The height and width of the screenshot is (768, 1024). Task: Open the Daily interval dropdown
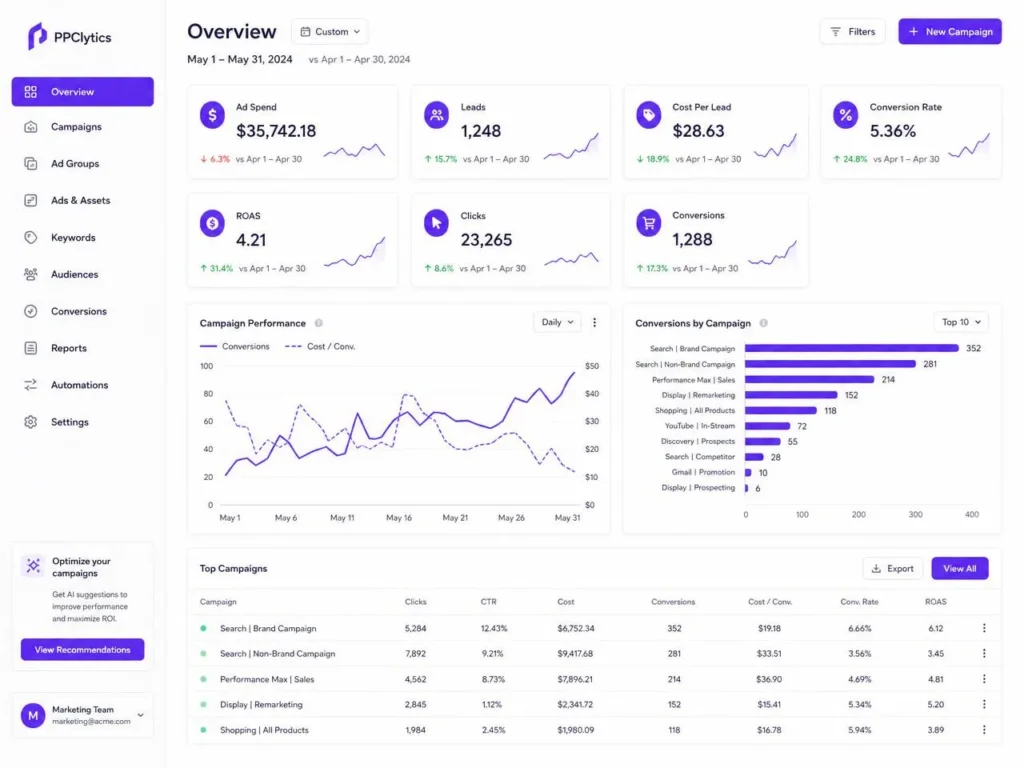pyautogui.click(x=557, y=322)
